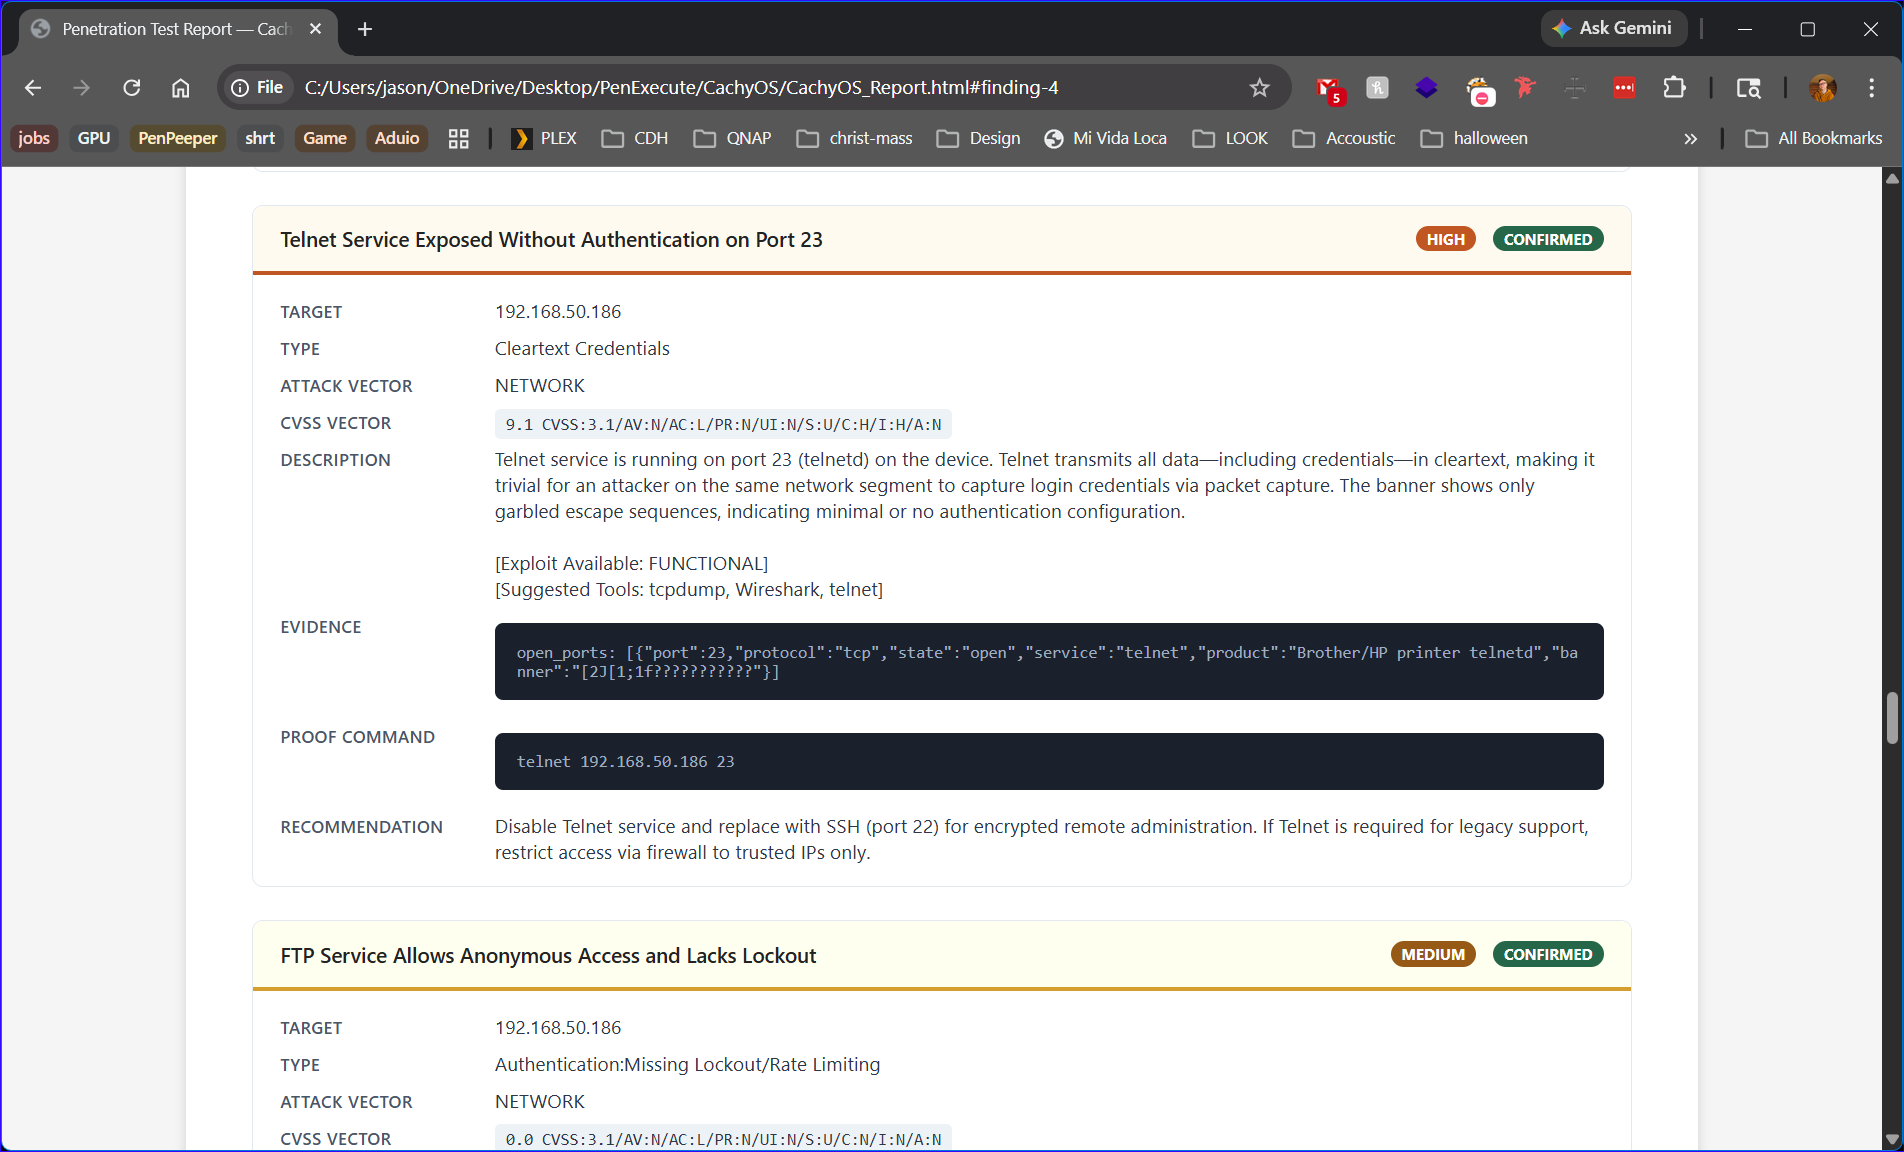Select the Penetration Test Report tab
The width and height of the screenshot is (1904, 1152).
pos(170,29)
